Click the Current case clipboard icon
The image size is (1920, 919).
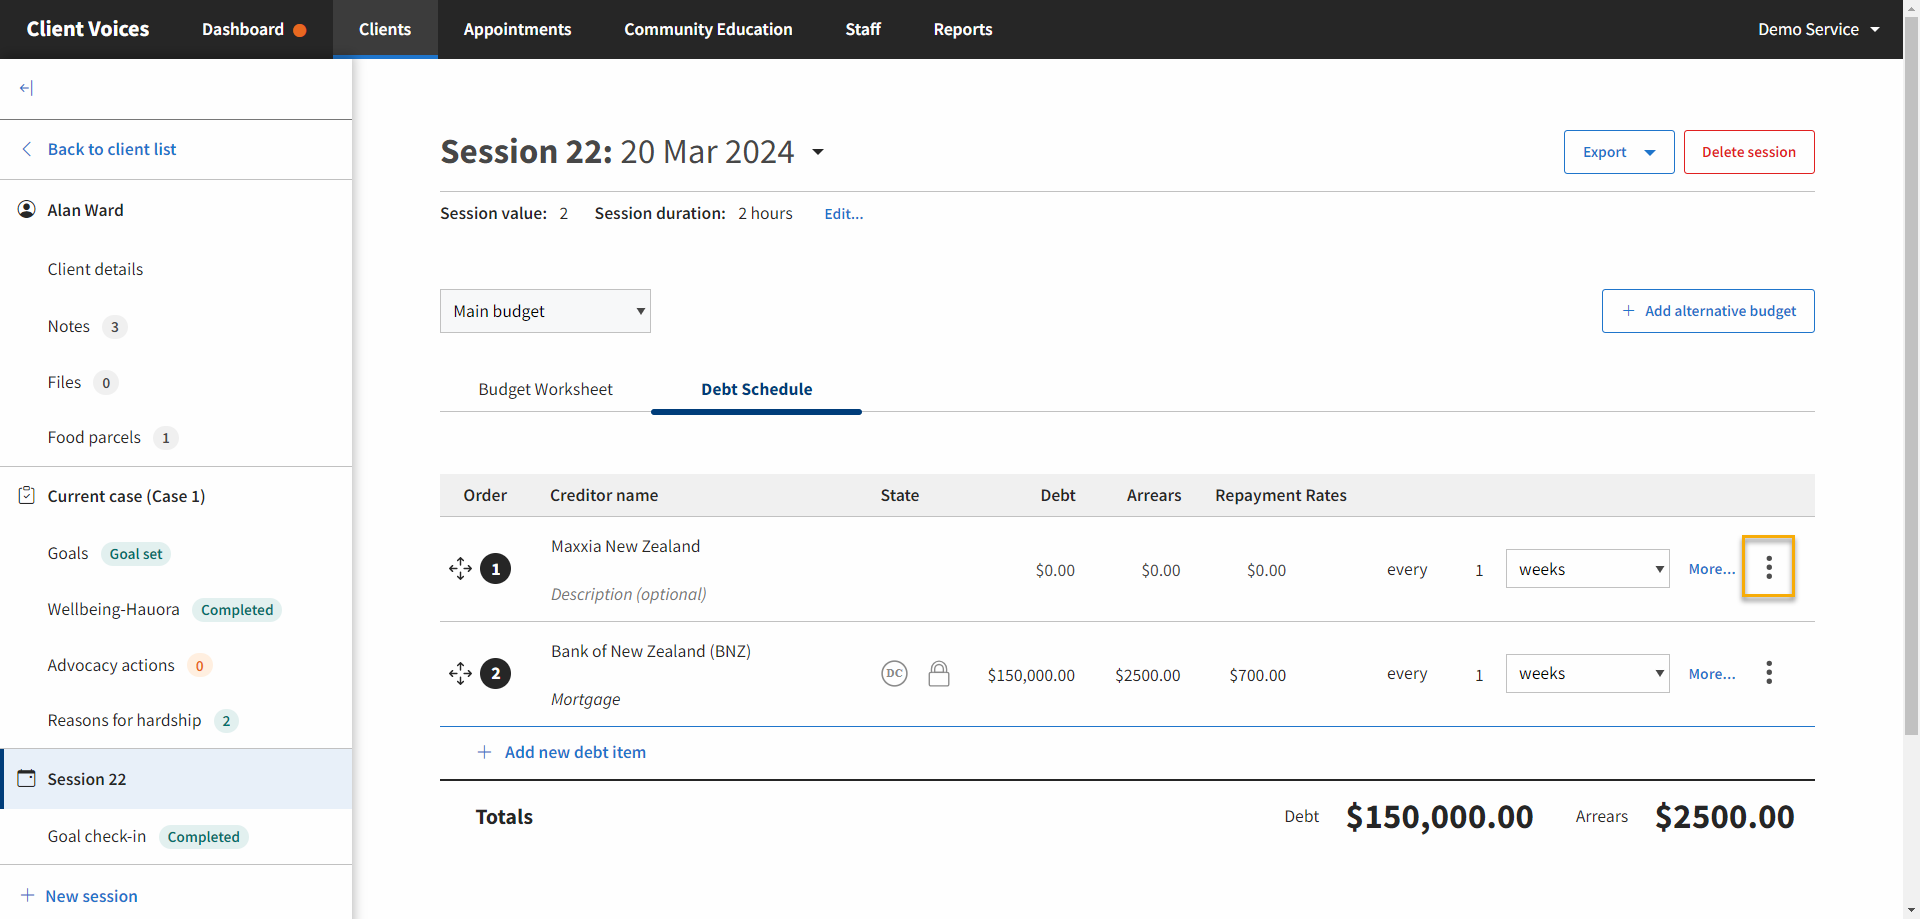click(27, 495)
